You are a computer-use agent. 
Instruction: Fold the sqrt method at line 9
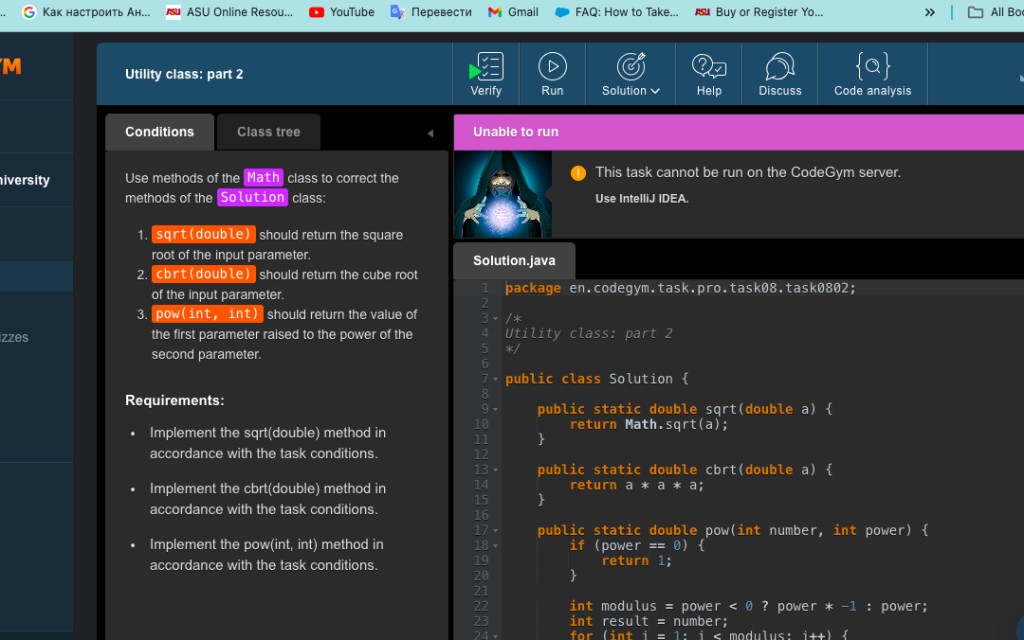click(x=496, y=409)
